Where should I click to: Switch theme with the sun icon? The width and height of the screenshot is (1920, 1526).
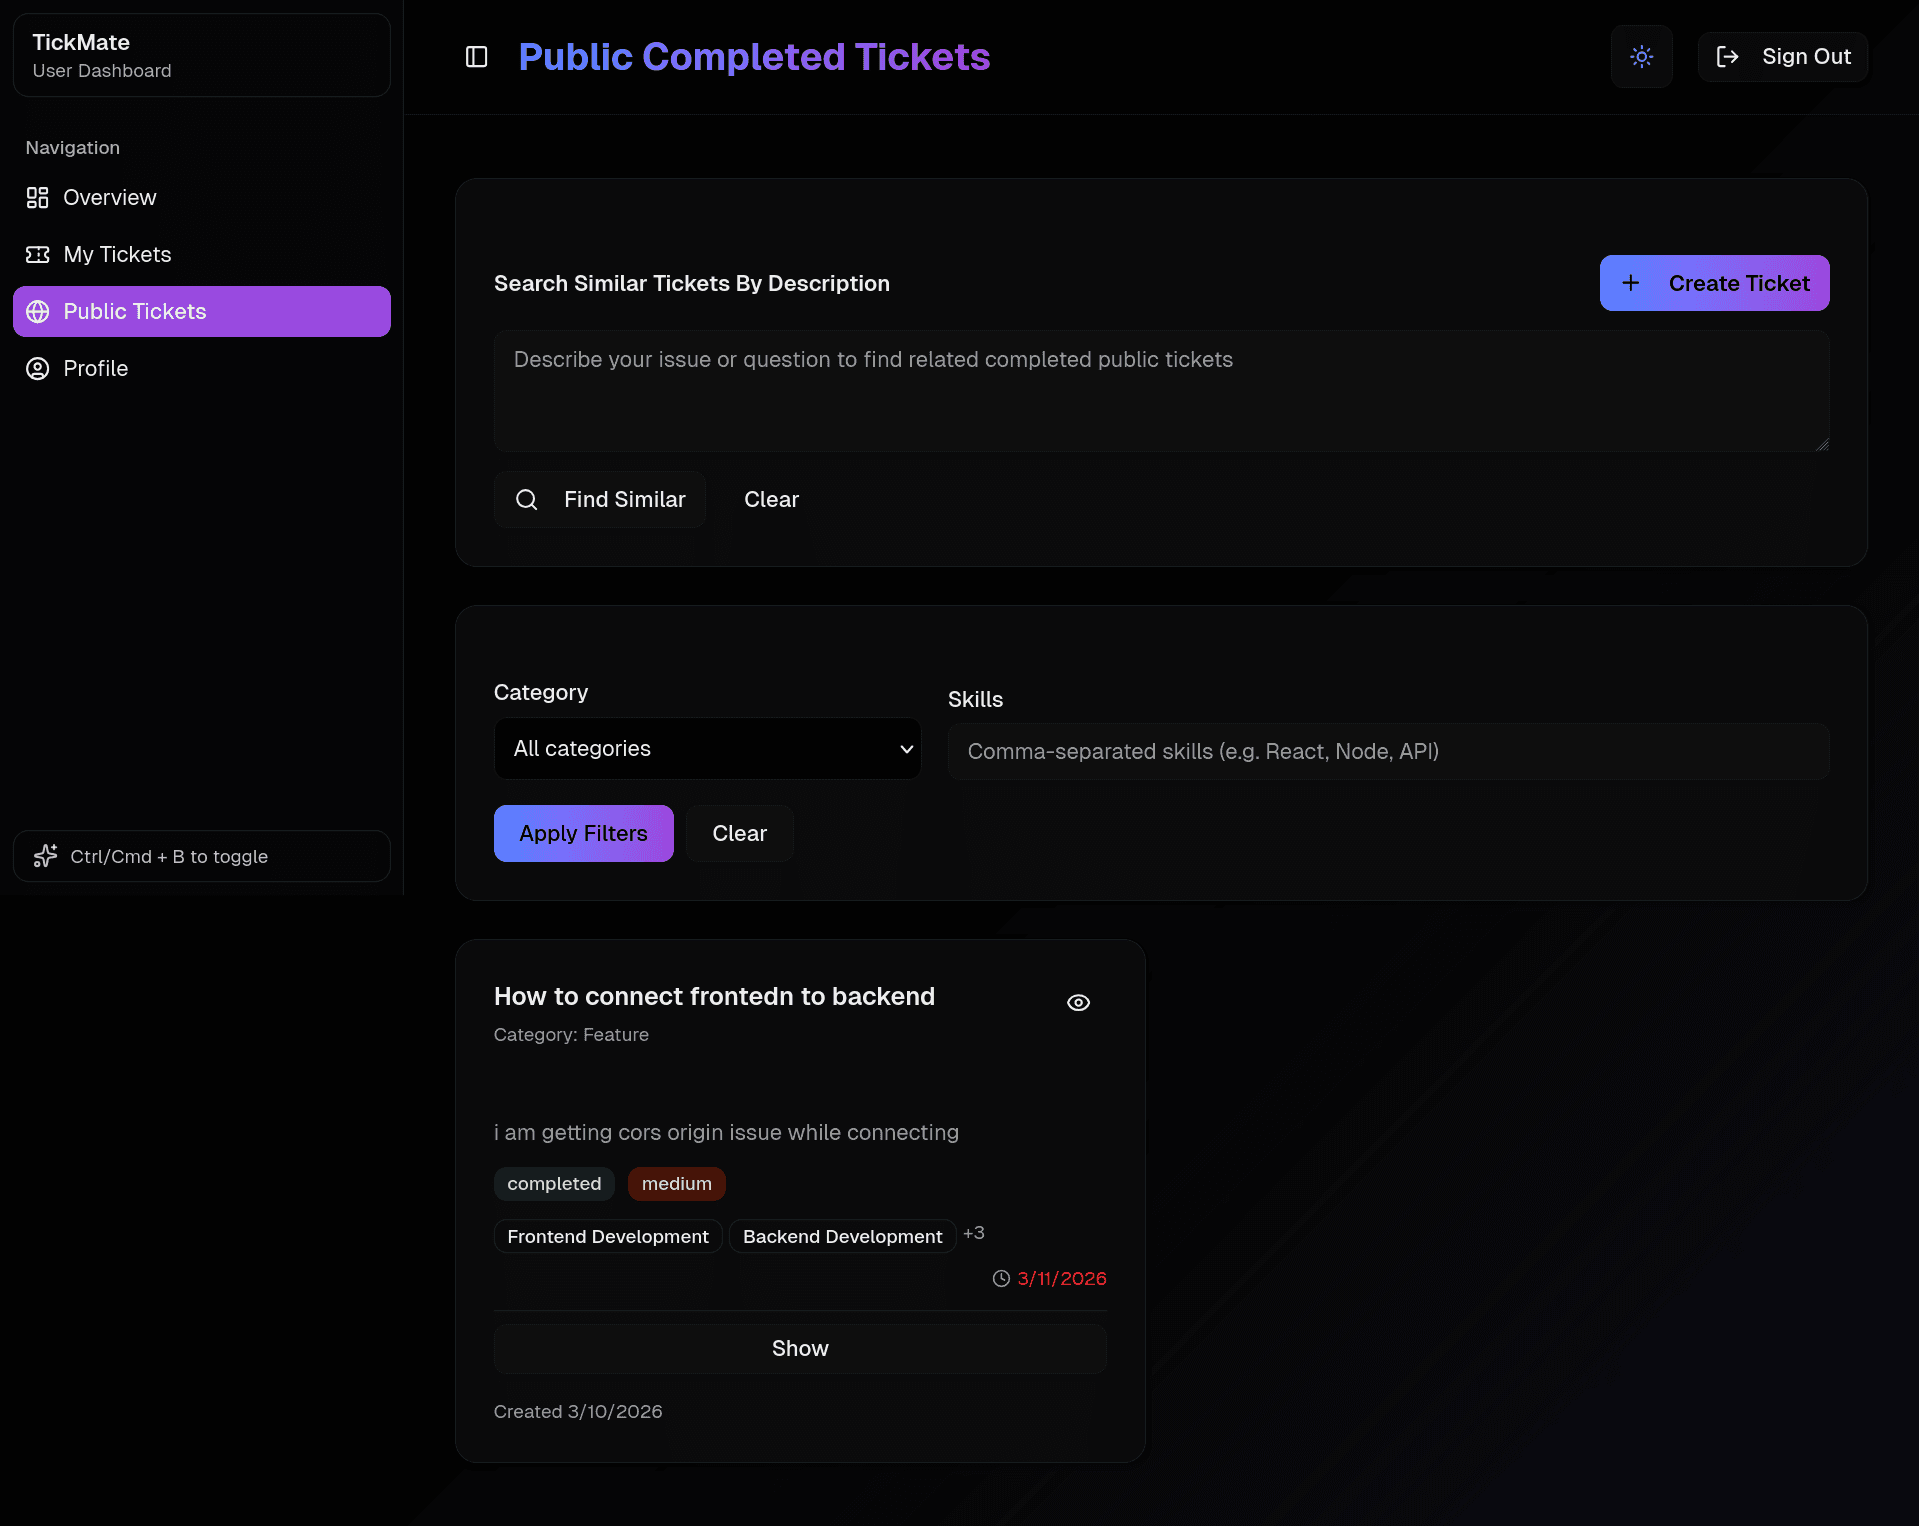pos(1642,57)
